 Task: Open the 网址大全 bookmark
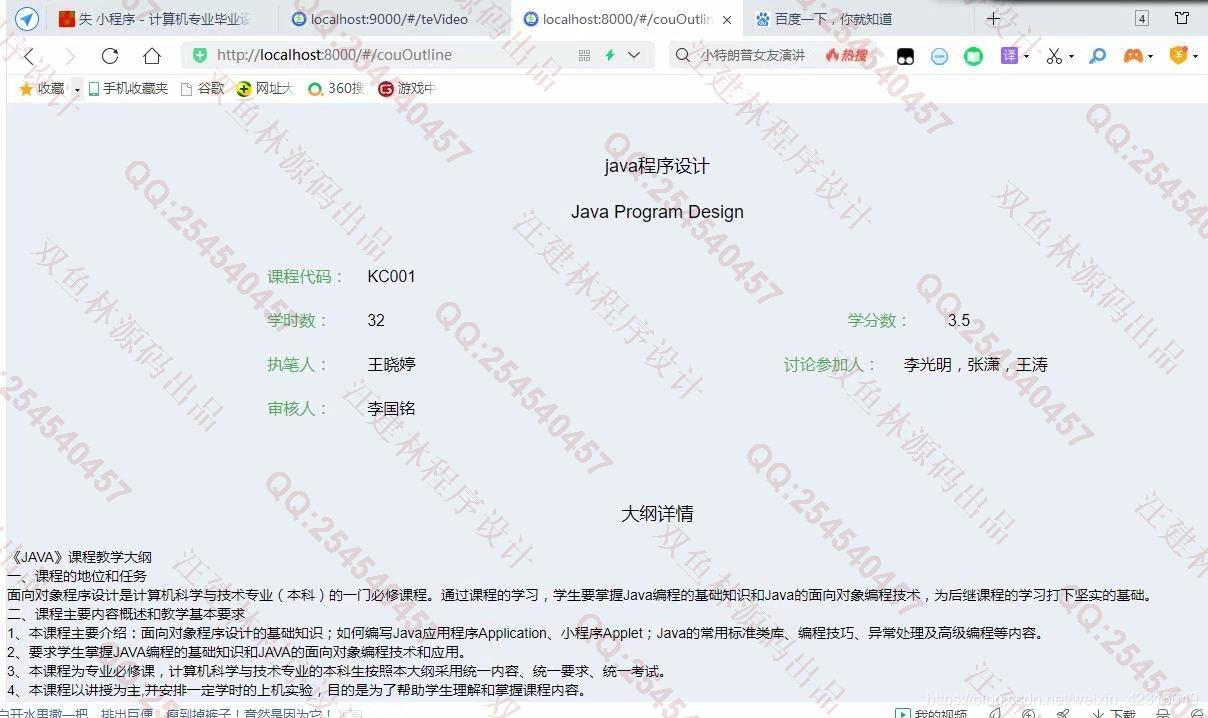[x=265, y=88]
